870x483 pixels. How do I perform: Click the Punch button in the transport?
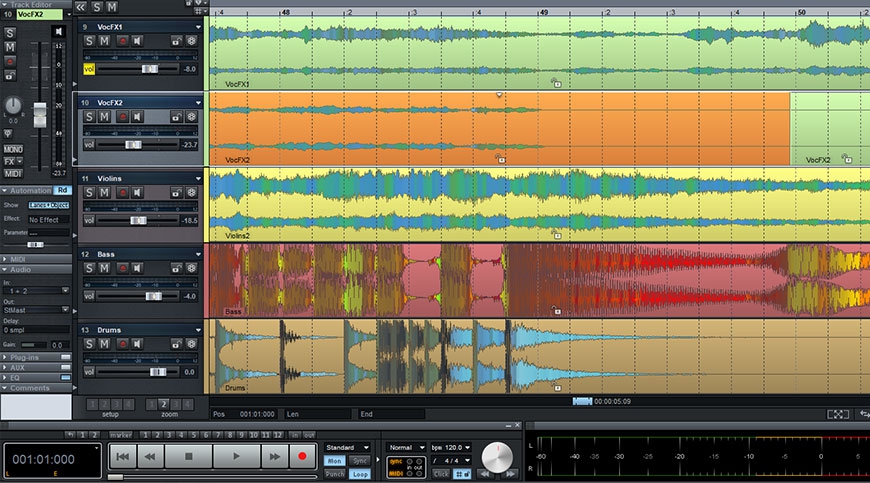point(334,473)
